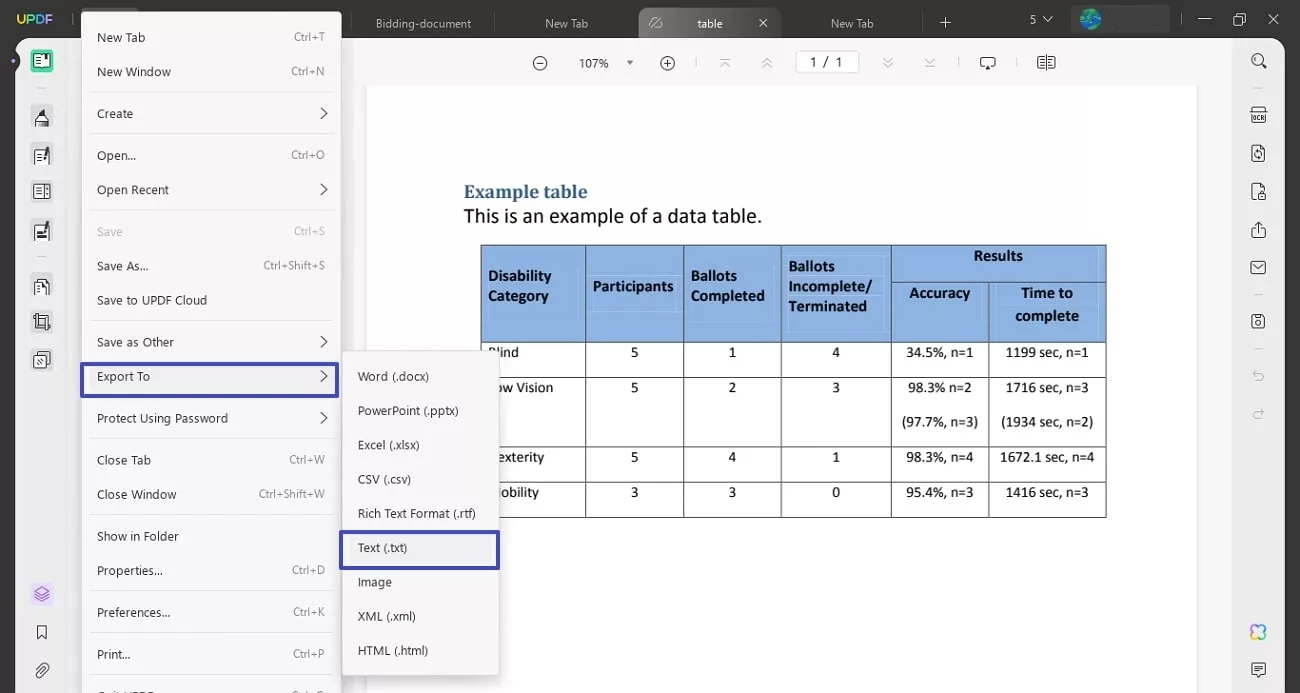Screen dimensions: 1300x693
Task: Expand the Save as Other submenu
Action: click(211, 341)
